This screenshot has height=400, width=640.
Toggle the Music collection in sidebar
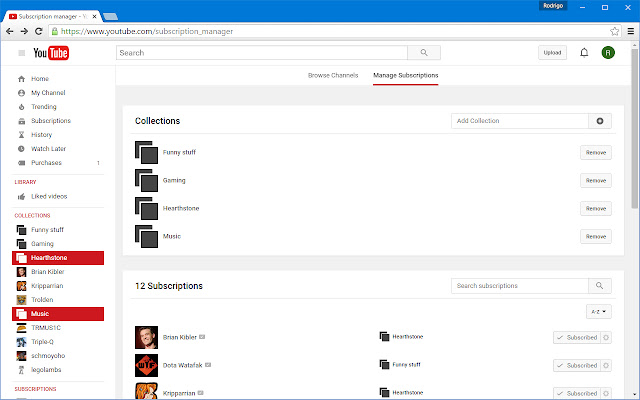point(58,314)
